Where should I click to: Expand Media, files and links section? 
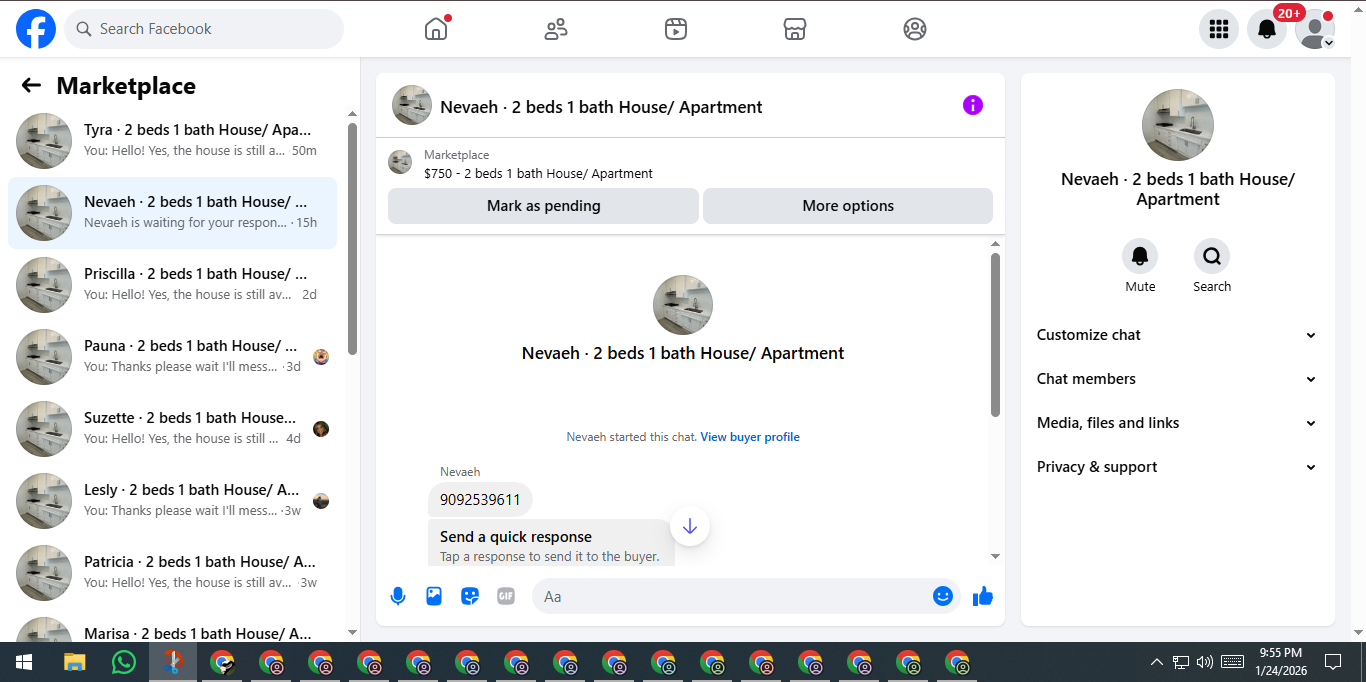point(1178,423)
